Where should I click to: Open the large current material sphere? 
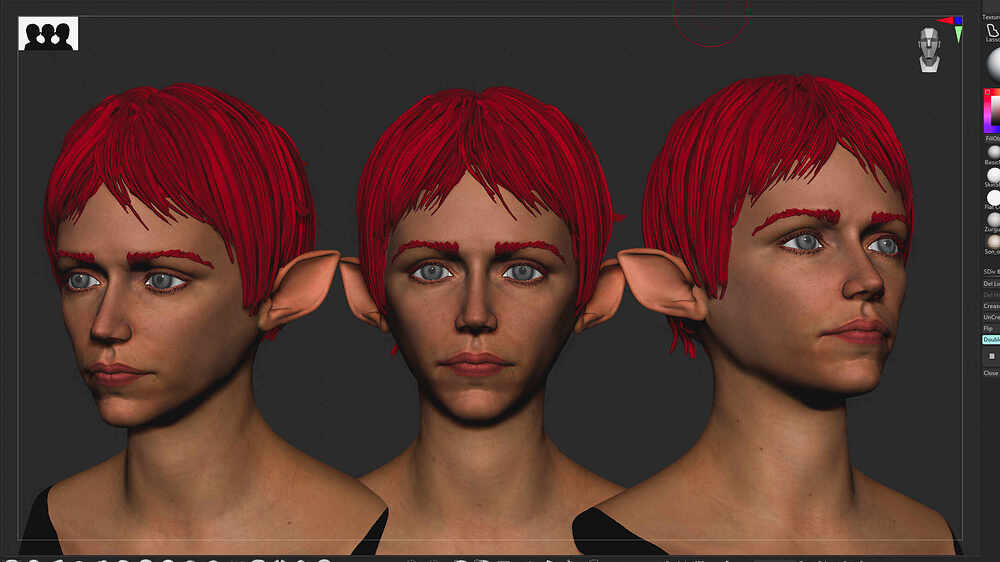coord(994,65)
